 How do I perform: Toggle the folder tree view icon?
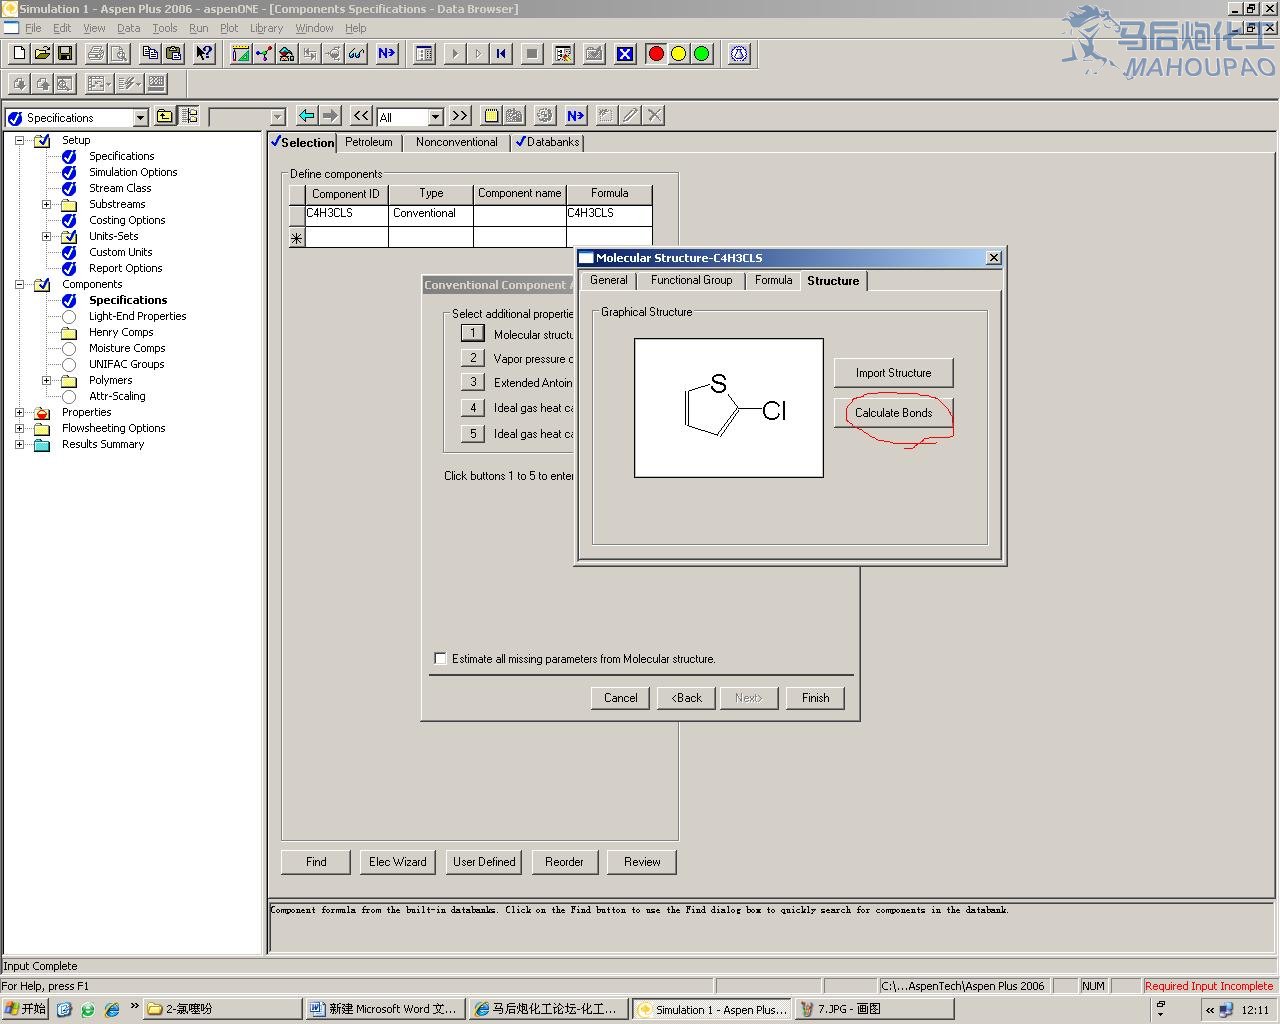pyautogui.click(x=189, y=116)
